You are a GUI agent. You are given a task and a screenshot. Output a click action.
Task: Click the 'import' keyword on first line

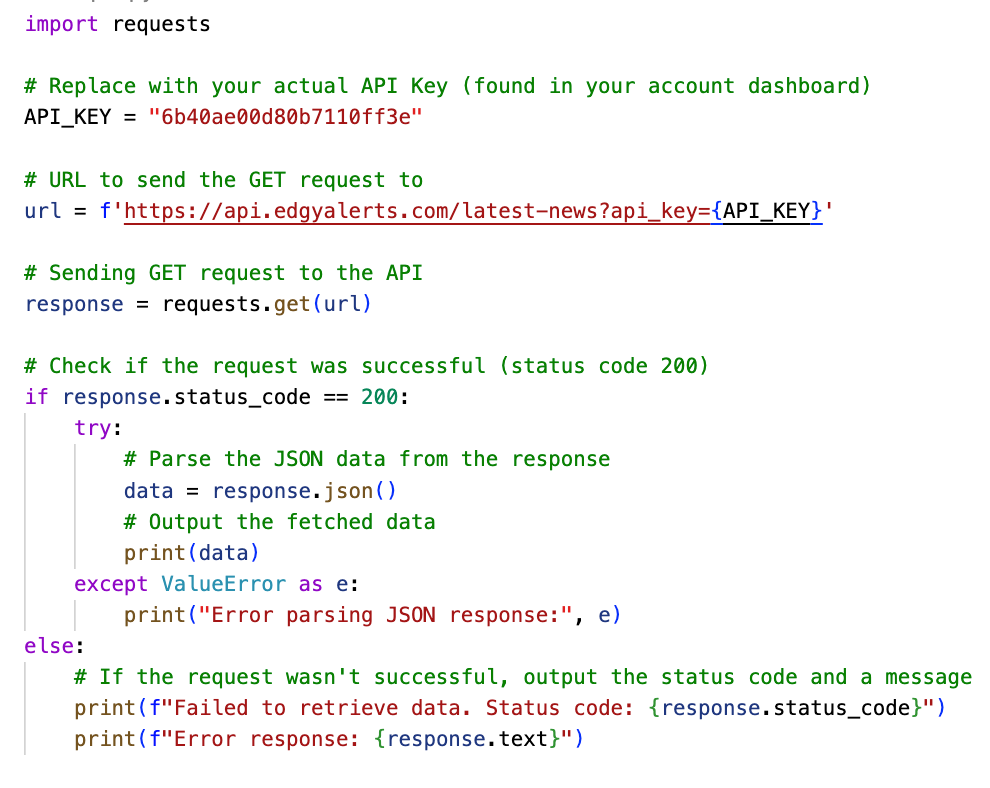(61, 24)
